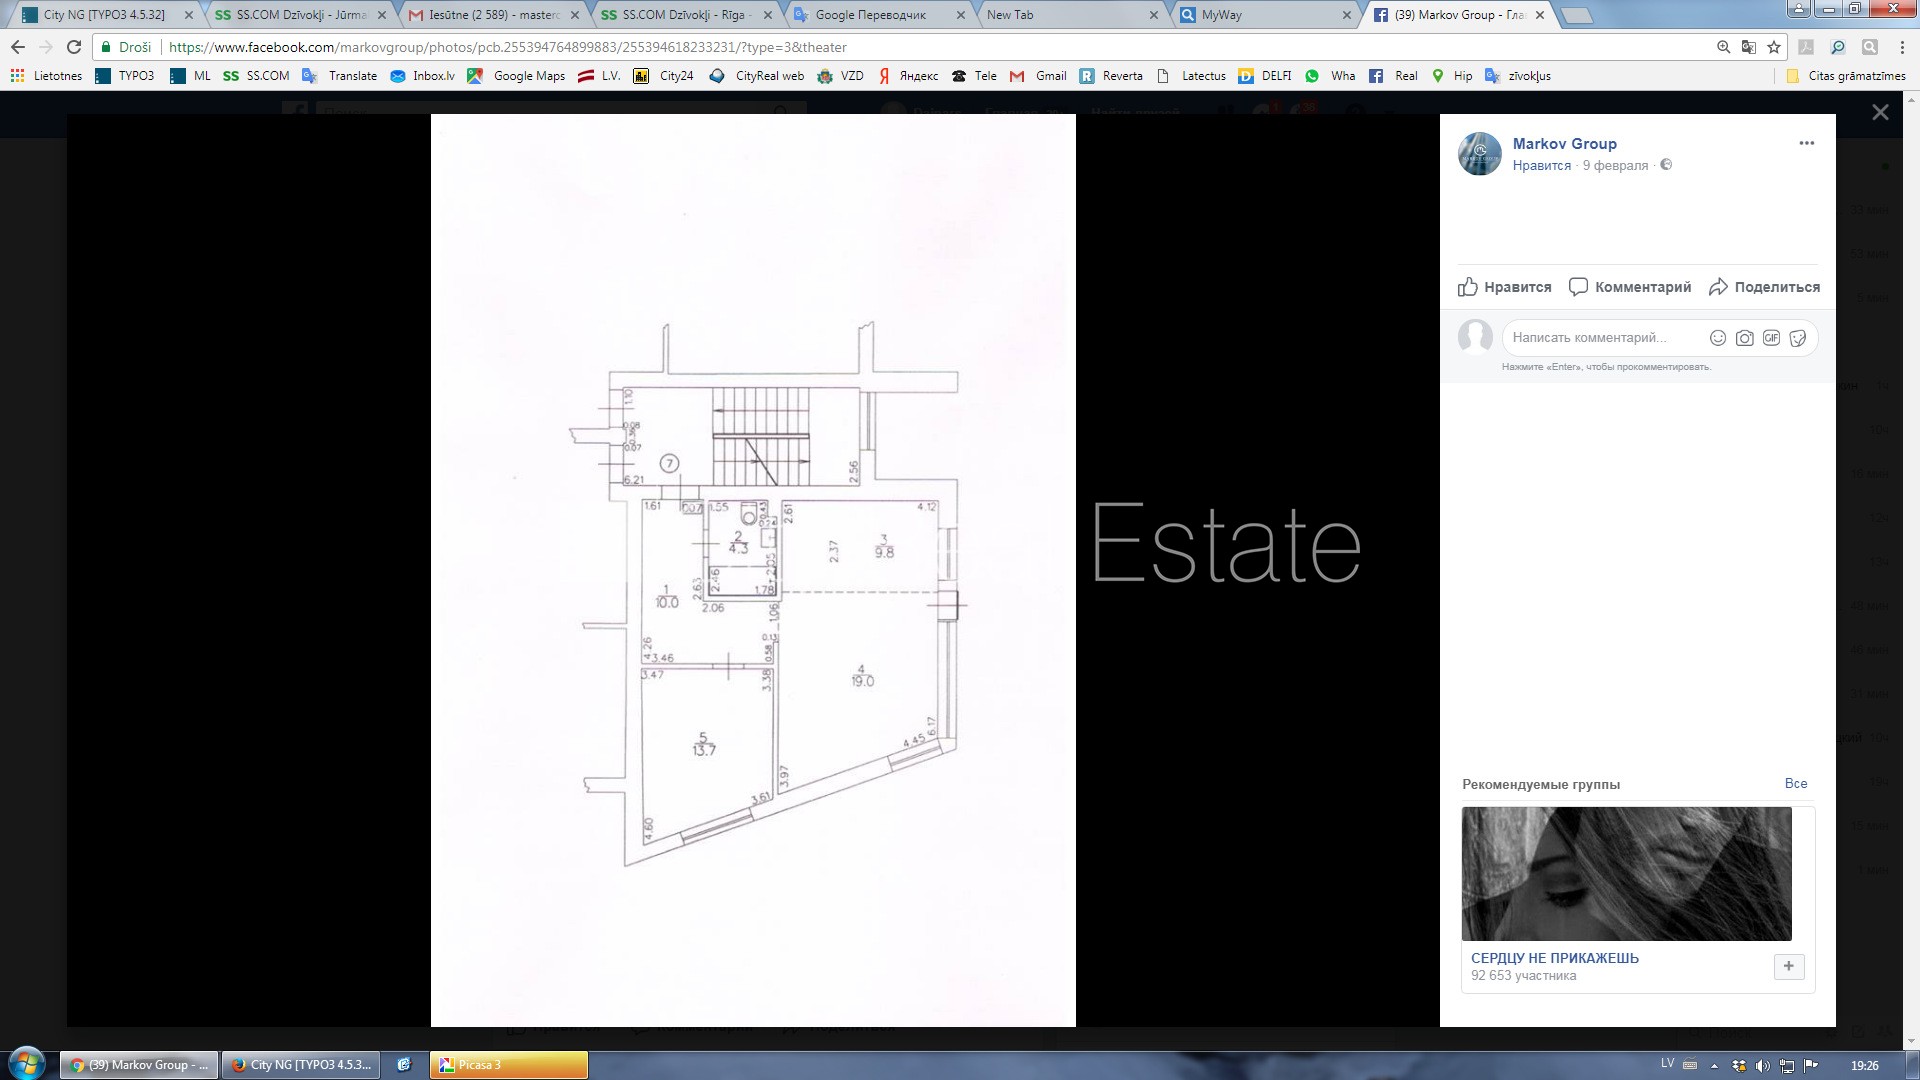
Task: Click the GIF icon in comment field
Action: (1771, 338)
